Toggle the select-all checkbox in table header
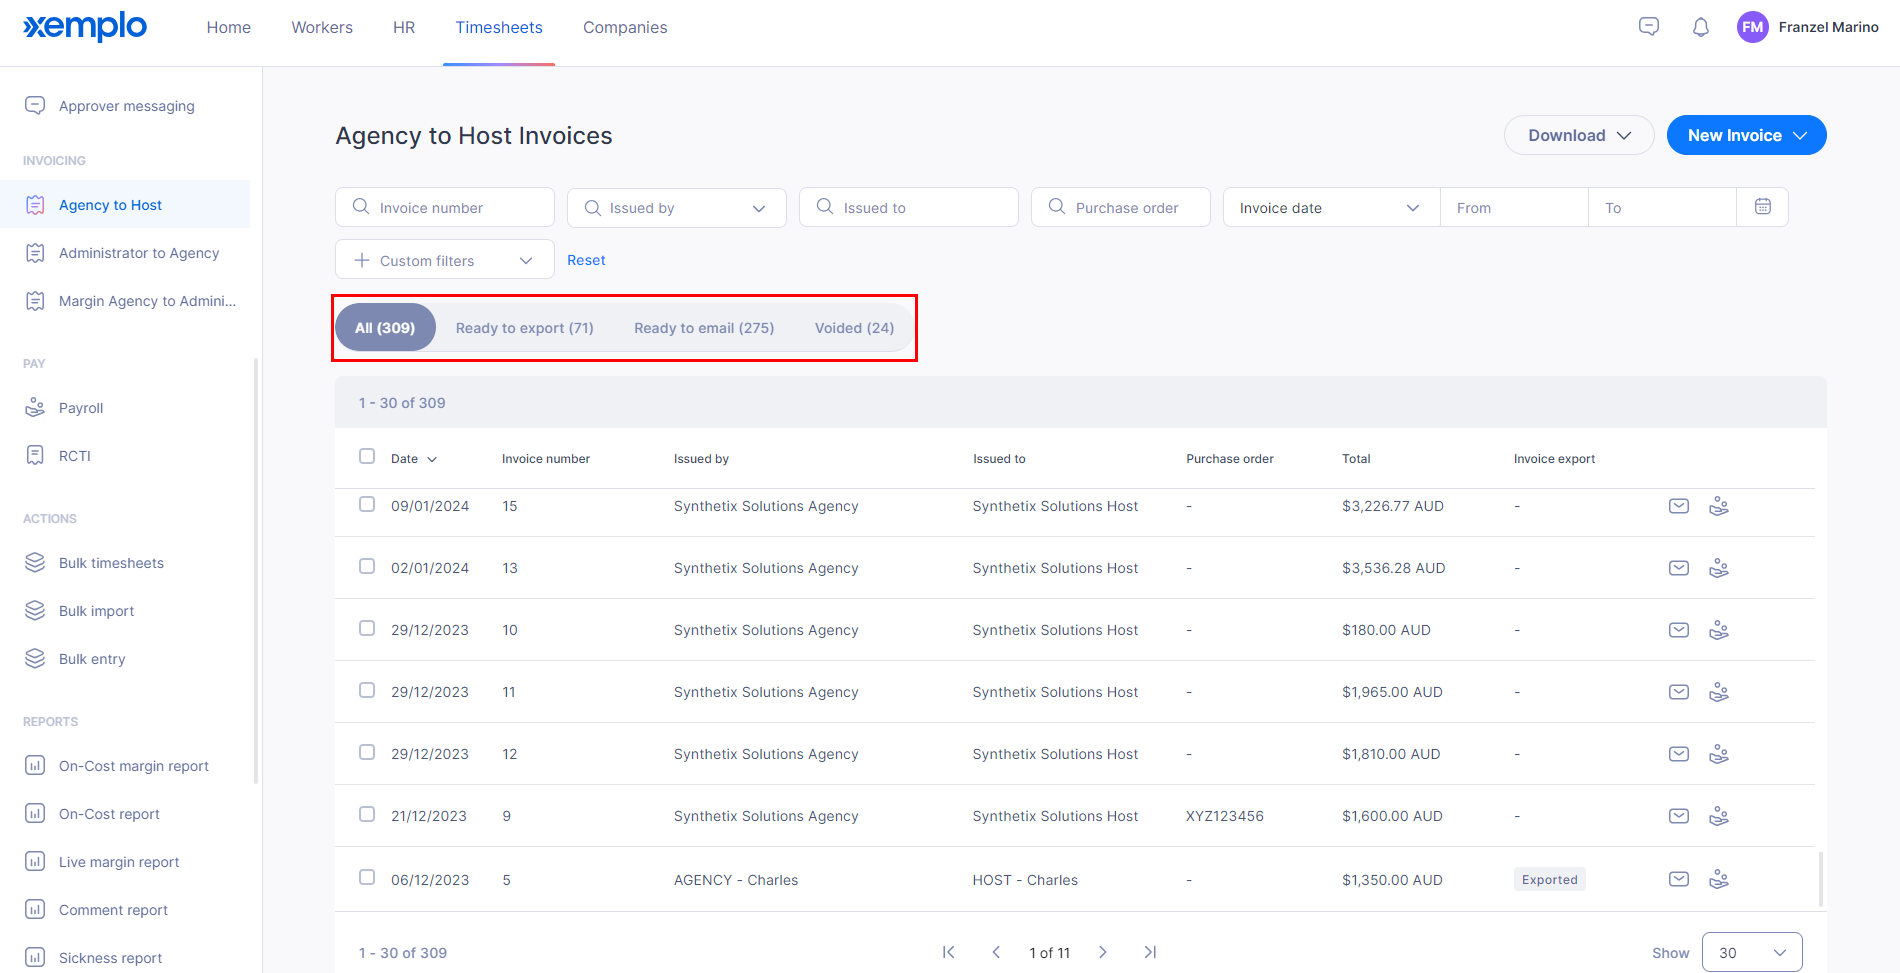Image resolution: width=1900 pixels, height=973 pixels. tap(367, 456)
